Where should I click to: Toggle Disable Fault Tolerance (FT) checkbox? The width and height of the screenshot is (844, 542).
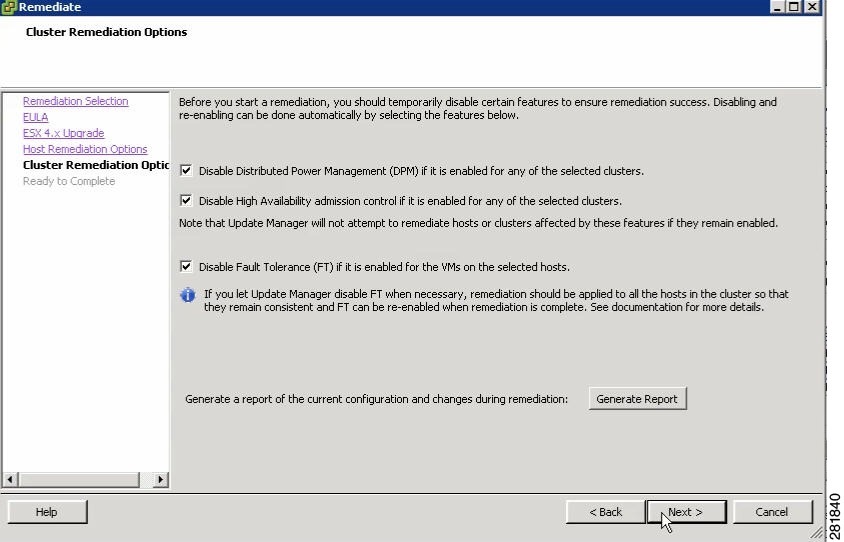tap(186, 266)
